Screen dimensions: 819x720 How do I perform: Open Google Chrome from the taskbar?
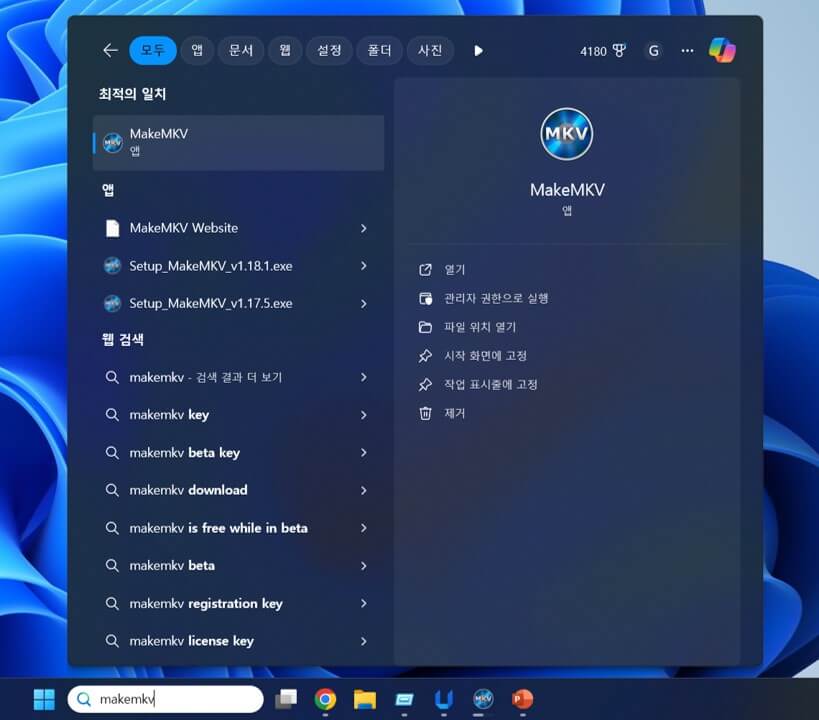pos(325,699)
